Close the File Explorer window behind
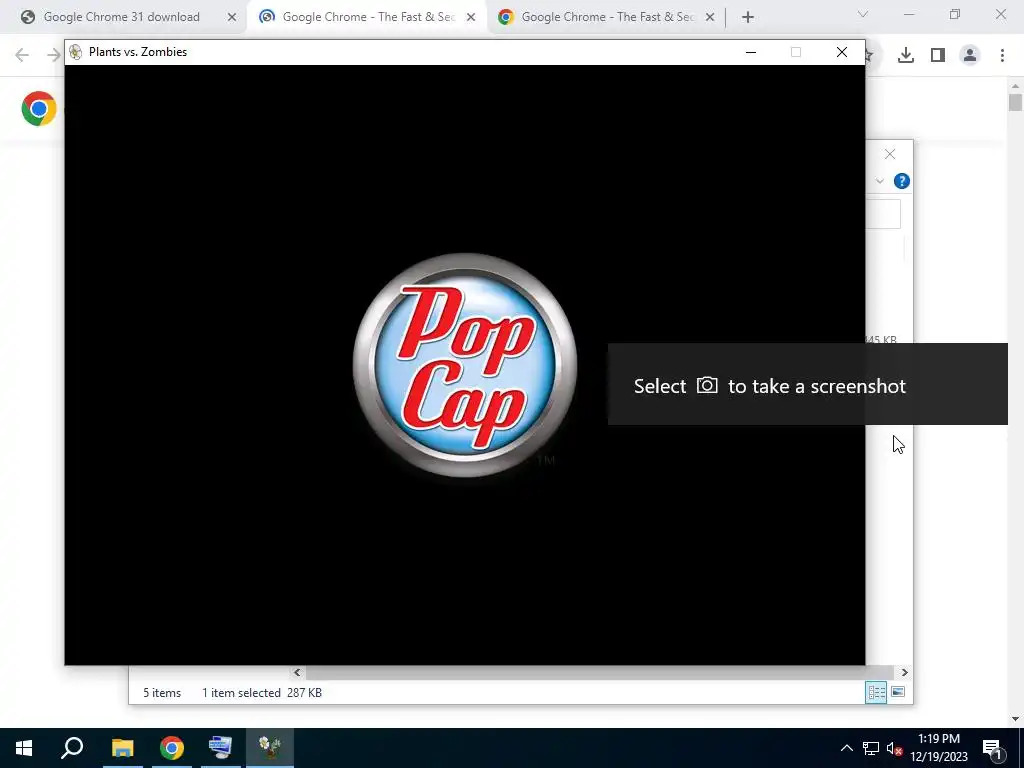 pyautogui.click(x=889, y=154)
